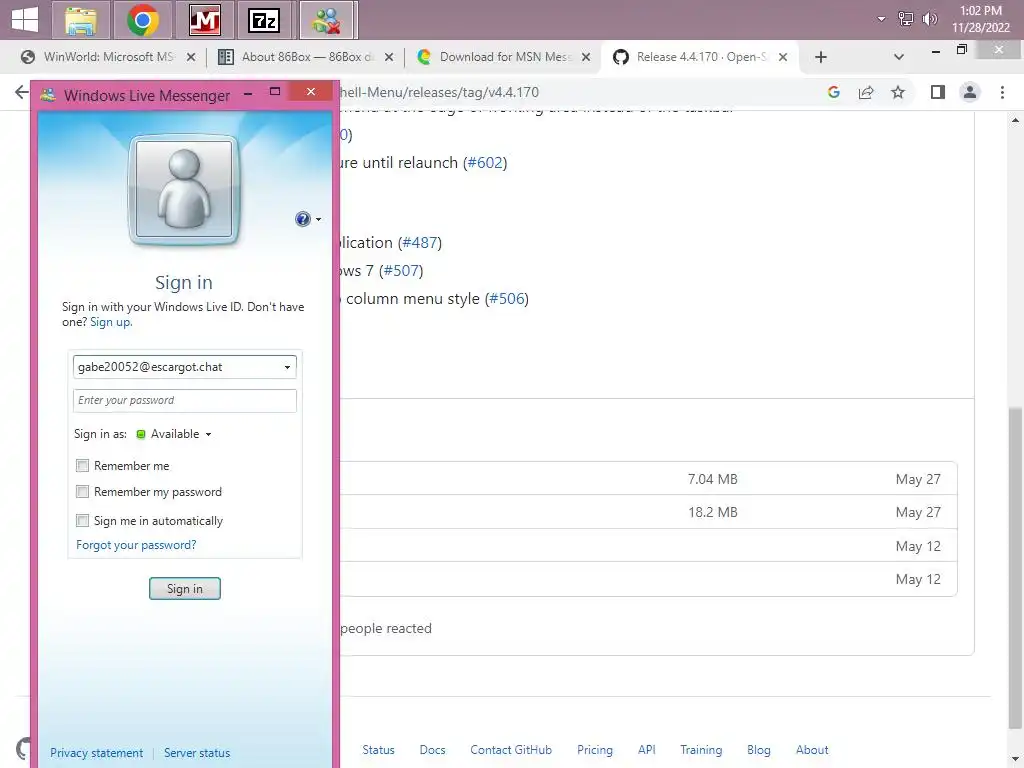This screenshot has width=1024, height=768.
Task: Open GitHub footer Docs link
Action: click(x=432, y=750)
